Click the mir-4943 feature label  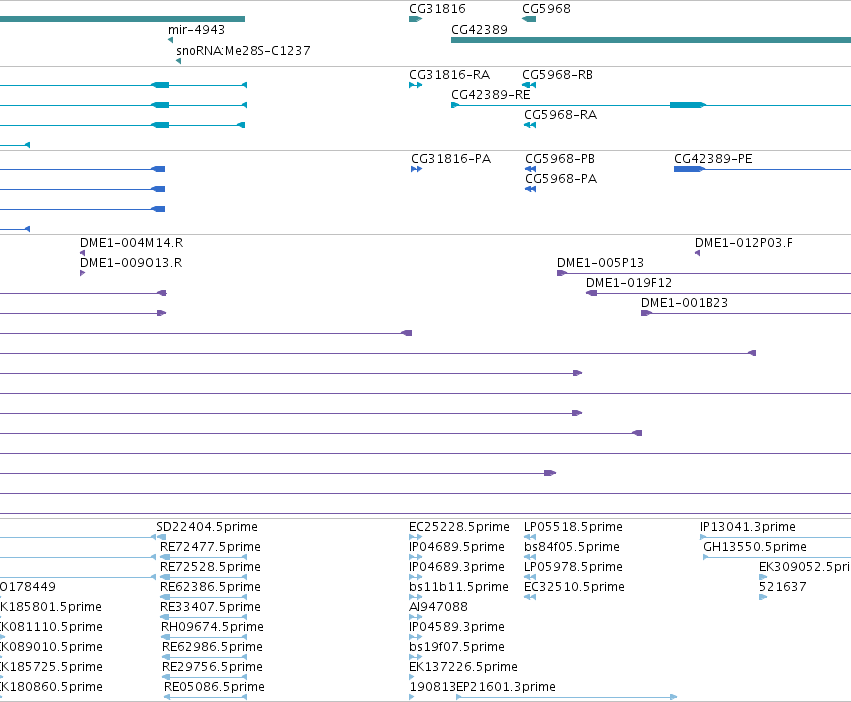[196, 30]
